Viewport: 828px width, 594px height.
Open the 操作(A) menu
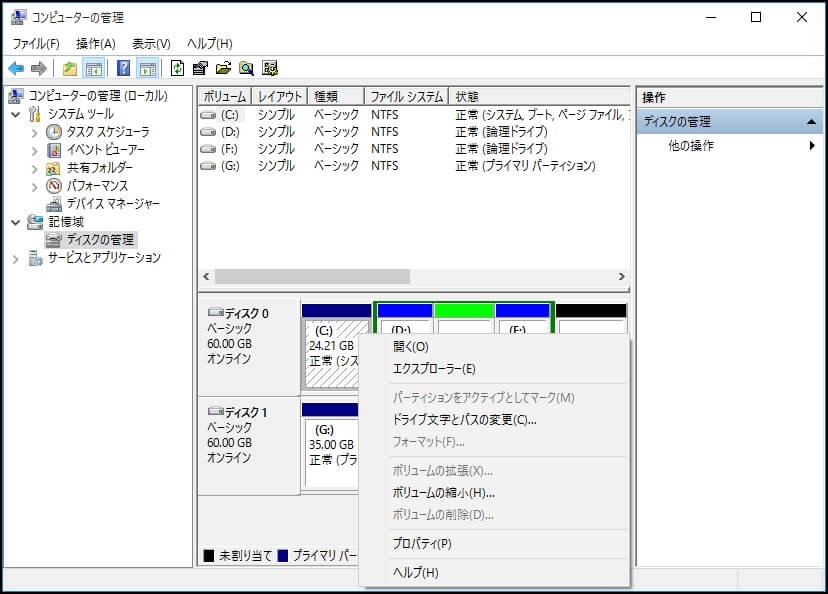tap(95, 43)
